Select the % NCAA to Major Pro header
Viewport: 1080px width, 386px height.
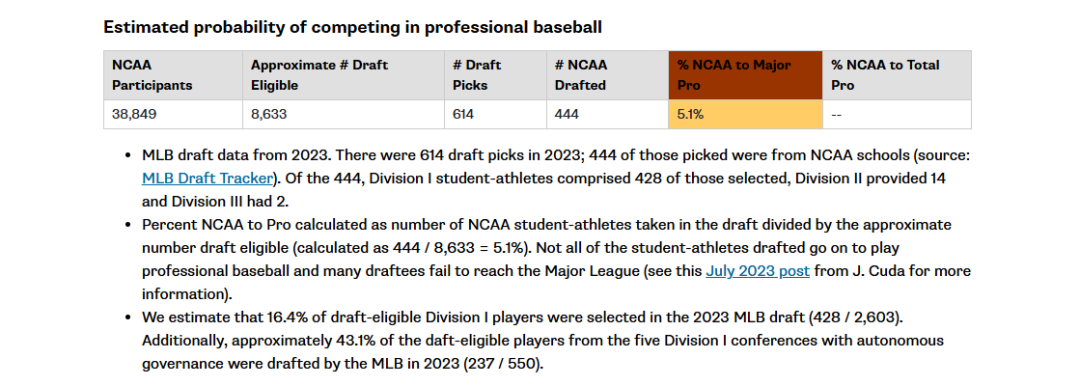coord(745,75)
